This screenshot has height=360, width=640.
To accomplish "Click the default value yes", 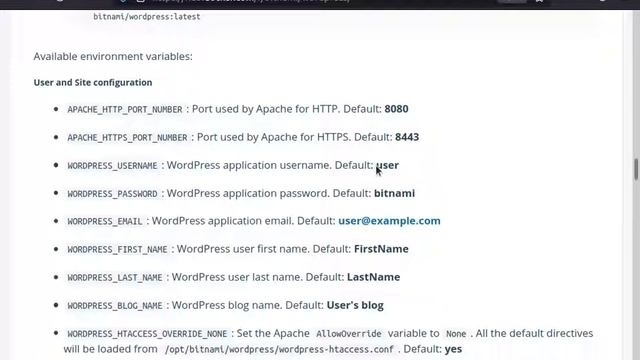I will tap(453, 349).
